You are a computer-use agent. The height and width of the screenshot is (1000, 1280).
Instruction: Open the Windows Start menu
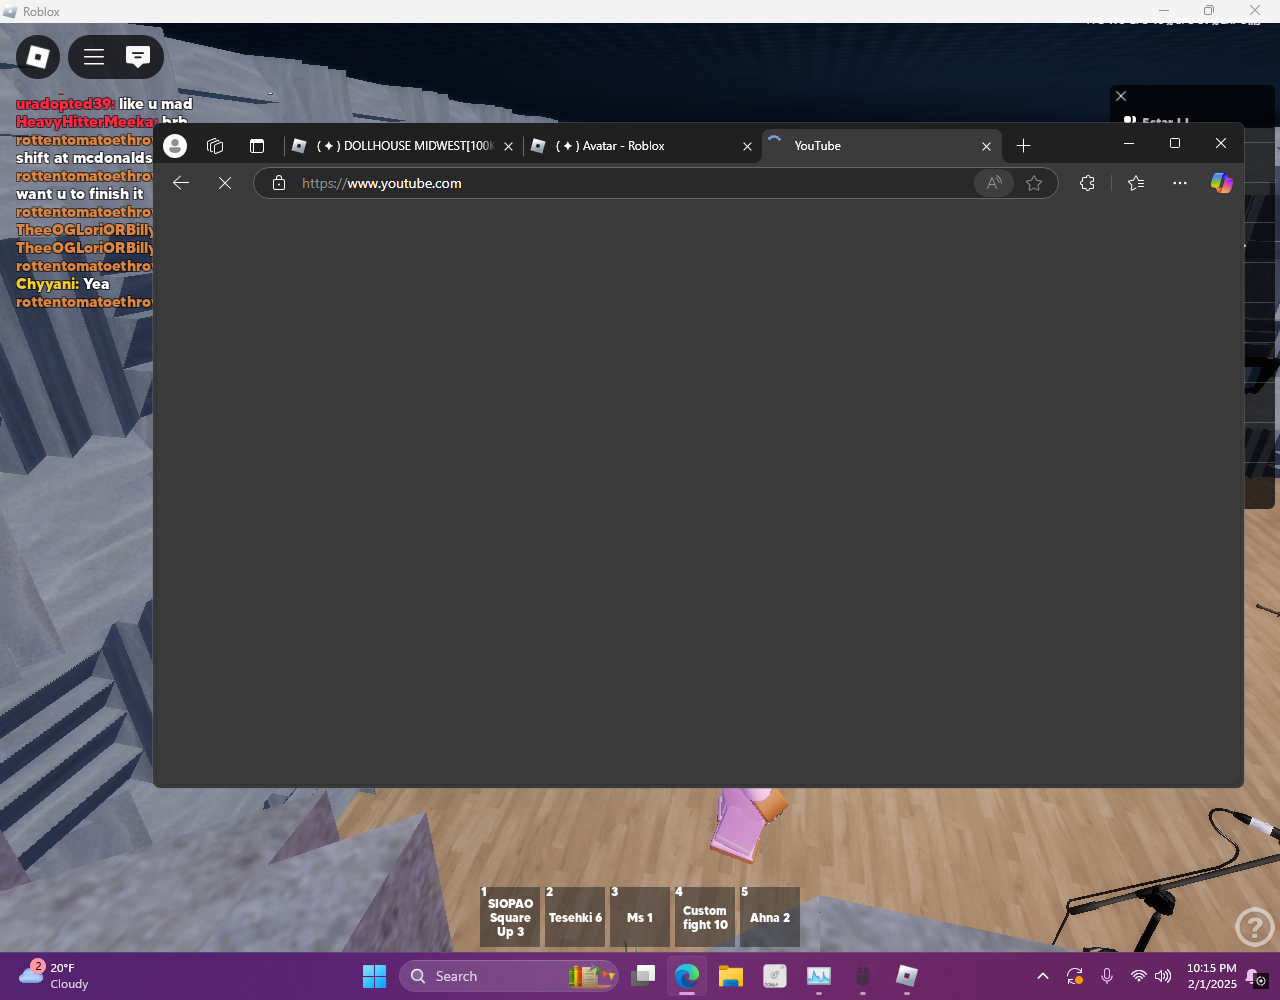(374, 976)
